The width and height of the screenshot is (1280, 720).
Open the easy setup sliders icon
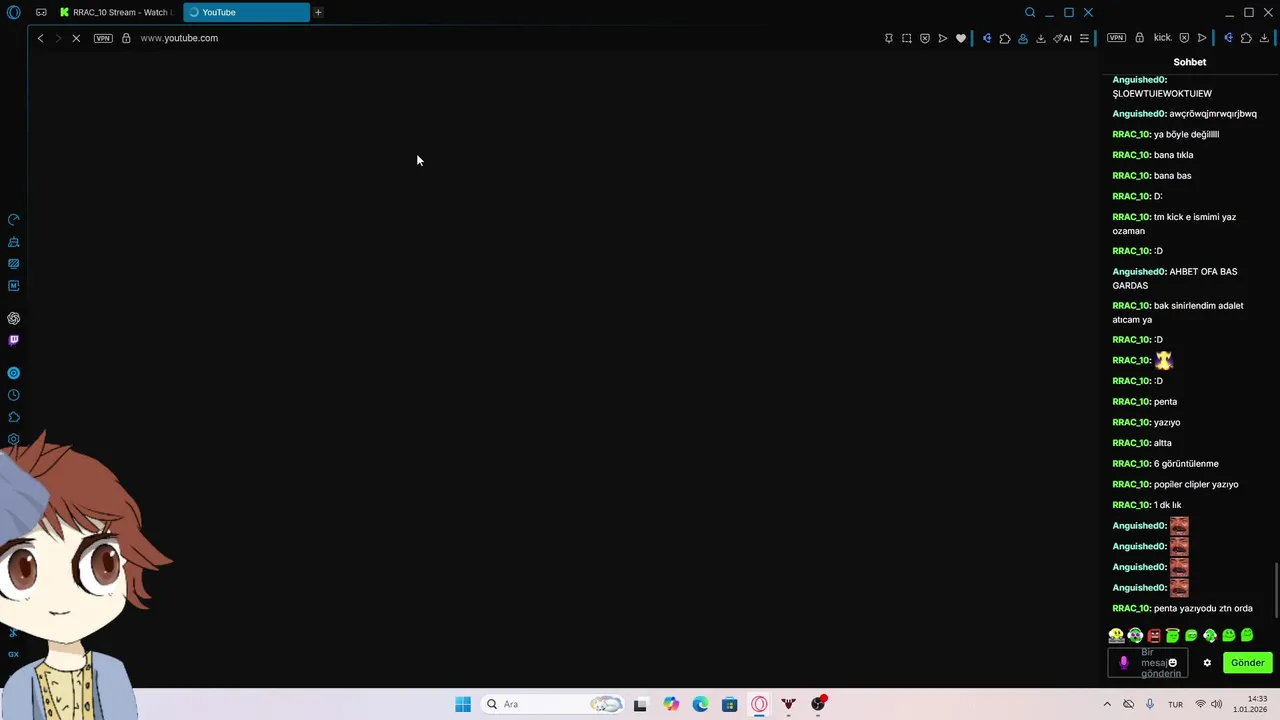(x=1084, y=38)
